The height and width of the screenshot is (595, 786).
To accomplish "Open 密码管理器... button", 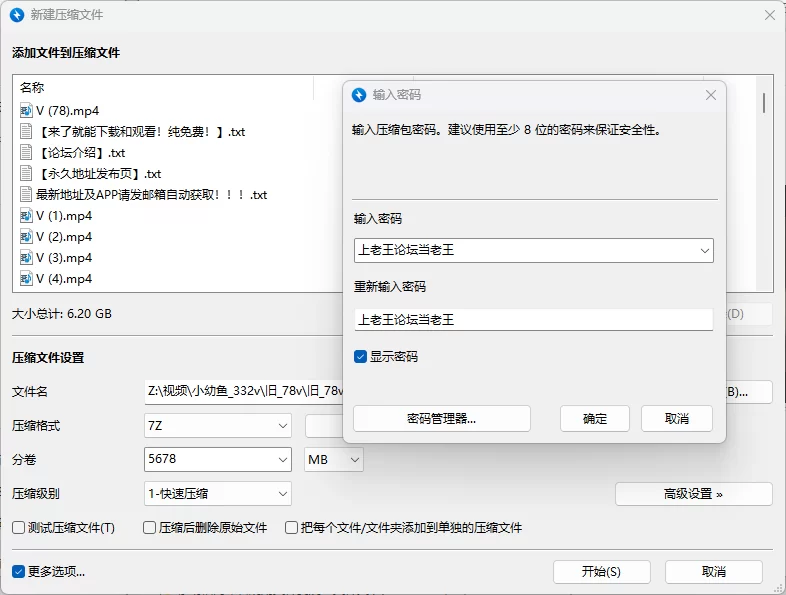I will (x=441, y=419).
